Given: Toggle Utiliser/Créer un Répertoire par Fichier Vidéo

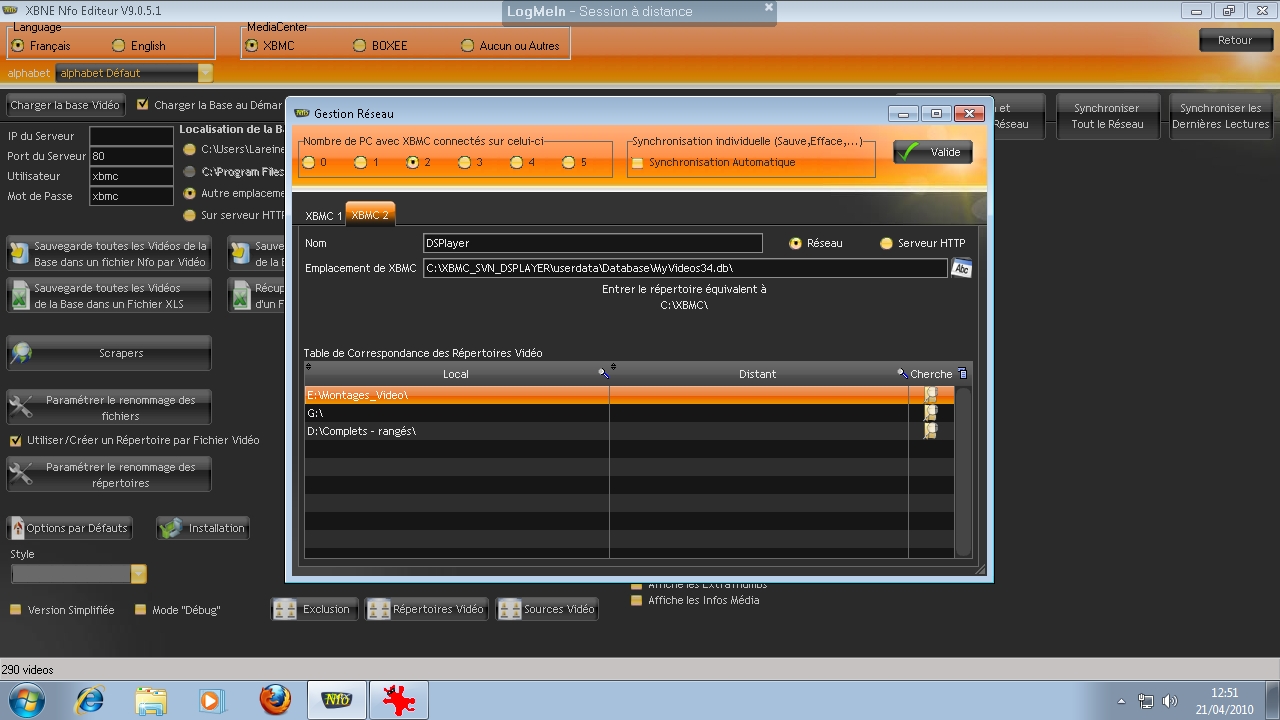Looking at the screenshot, I should coord(15,440).
